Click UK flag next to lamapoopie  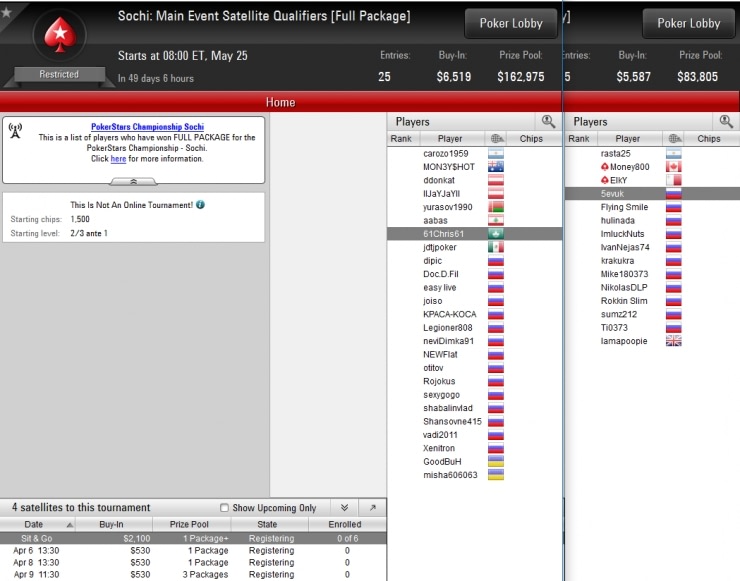pyautogui.click(x=673, y=341)
